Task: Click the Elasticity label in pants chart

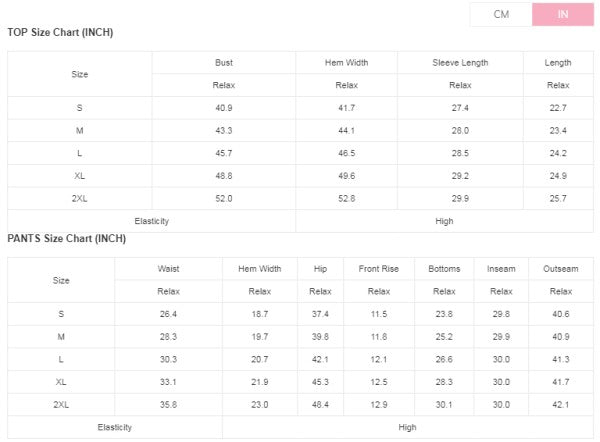Action: [114, 428]
